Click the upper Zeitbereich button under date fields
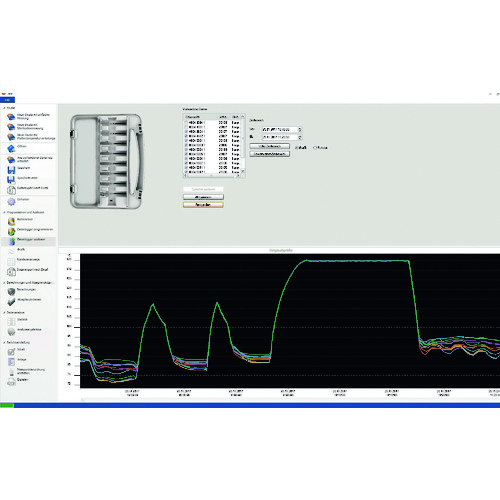This screenshot has height=500, width=500. click(x=270, y=146)
